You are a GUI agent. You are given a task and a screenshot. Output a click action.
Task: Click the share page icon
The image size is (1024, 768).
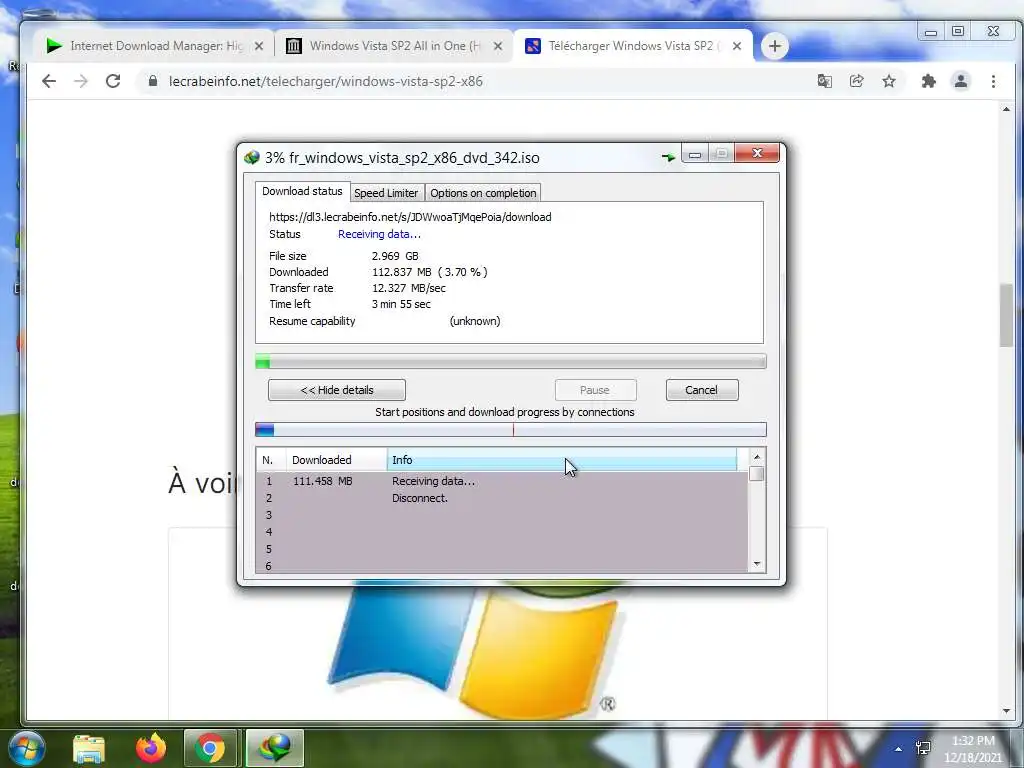(x=857, y=81)
